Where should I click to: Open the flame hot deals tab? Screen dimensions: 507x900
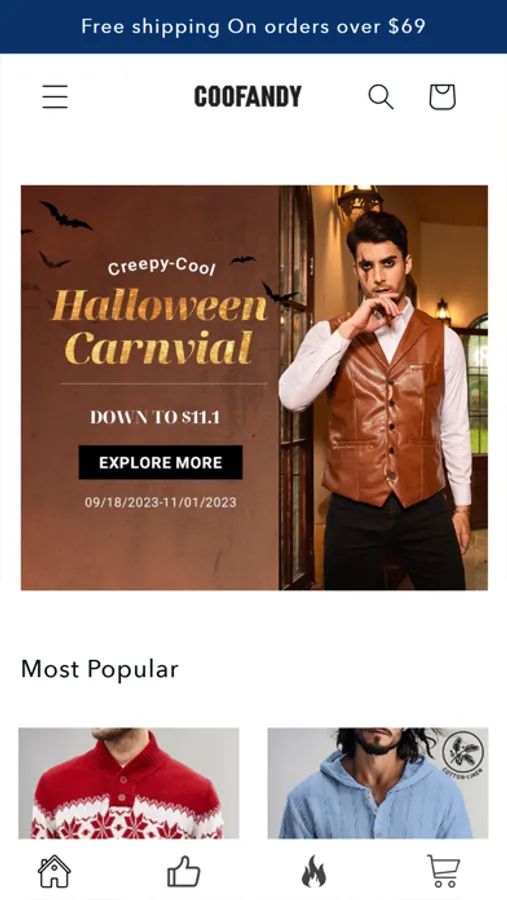[314, 871]
